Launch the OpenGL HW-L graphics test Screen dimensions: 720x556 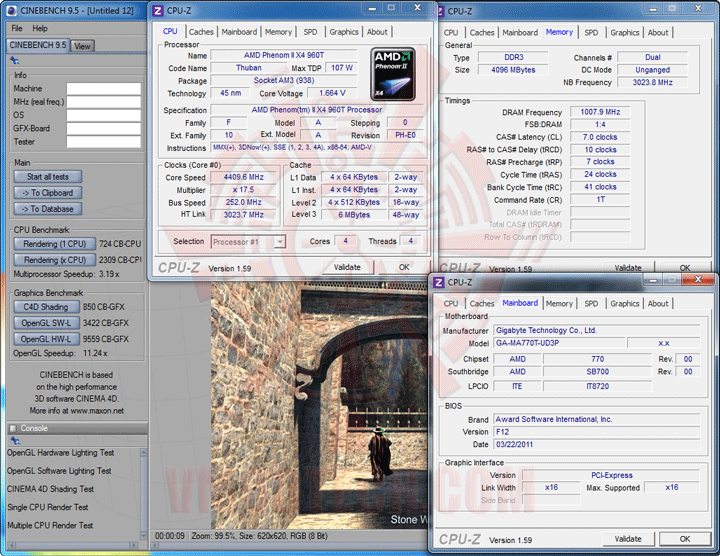[x=46, y=339]
